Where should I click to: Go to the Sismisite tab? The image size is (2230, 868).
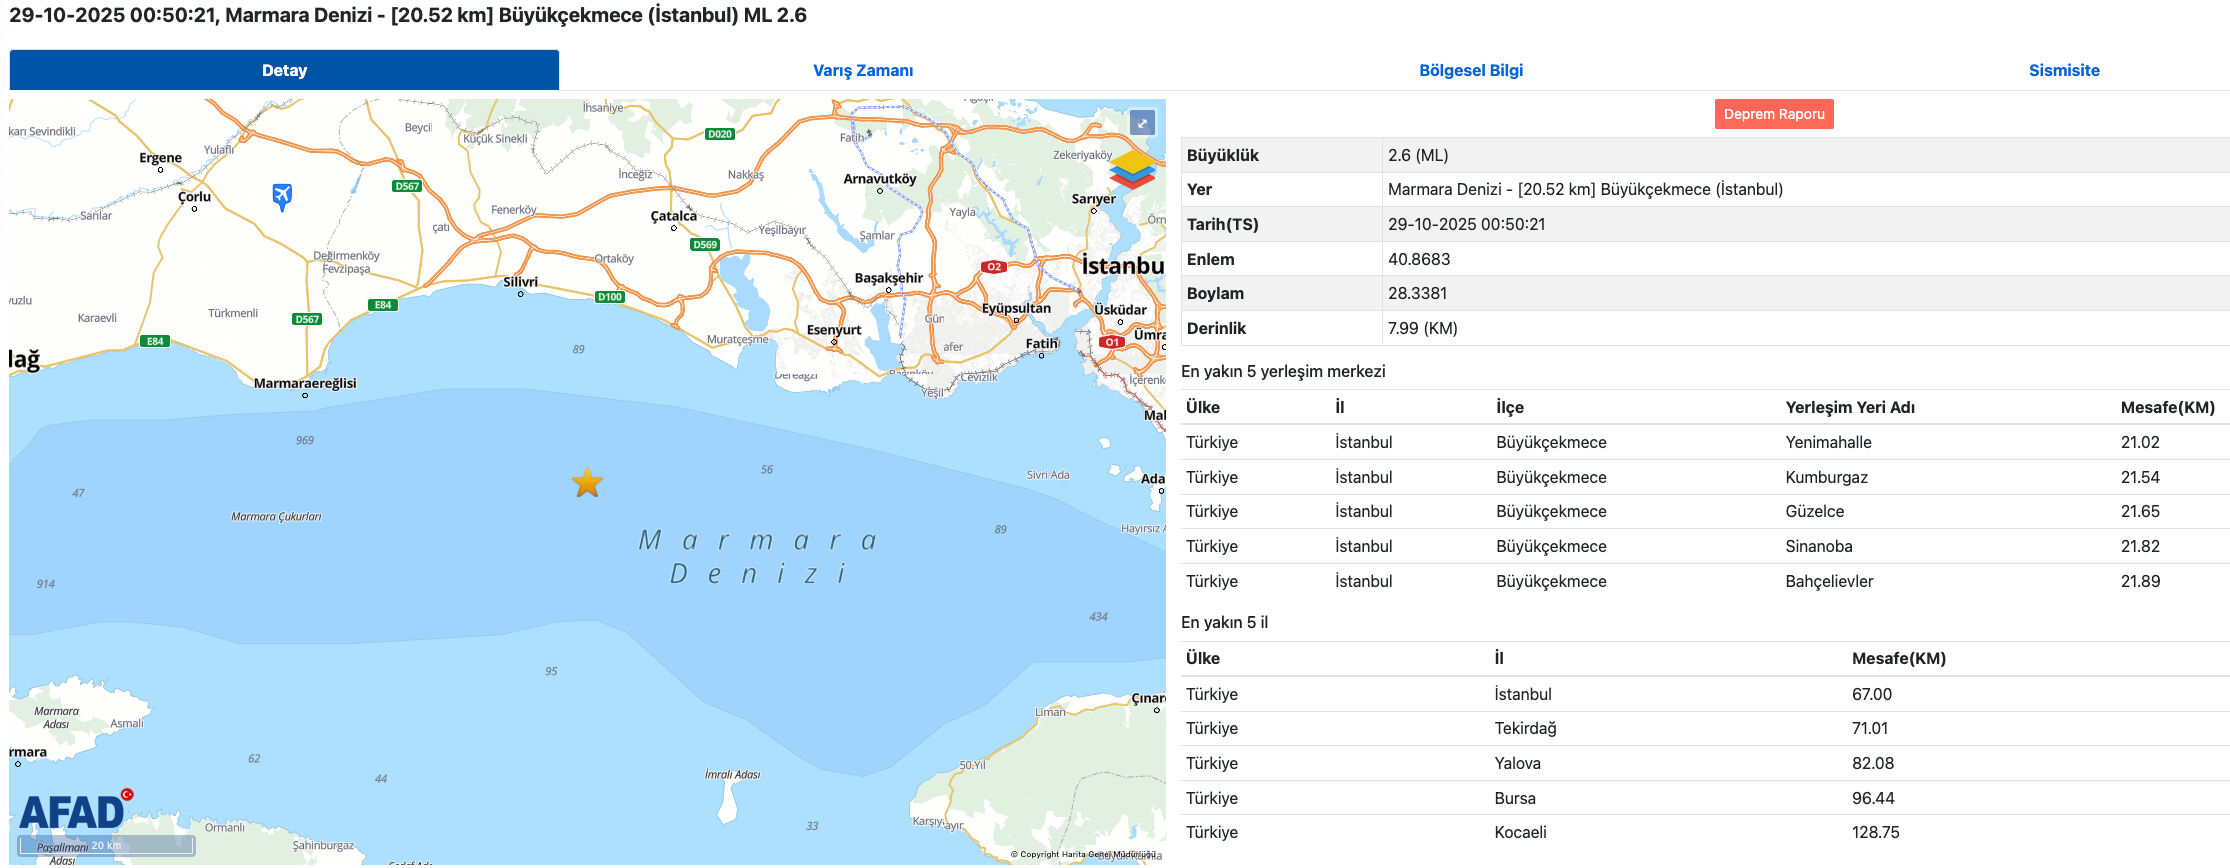pyautogui.click(x=2063, y=71)
